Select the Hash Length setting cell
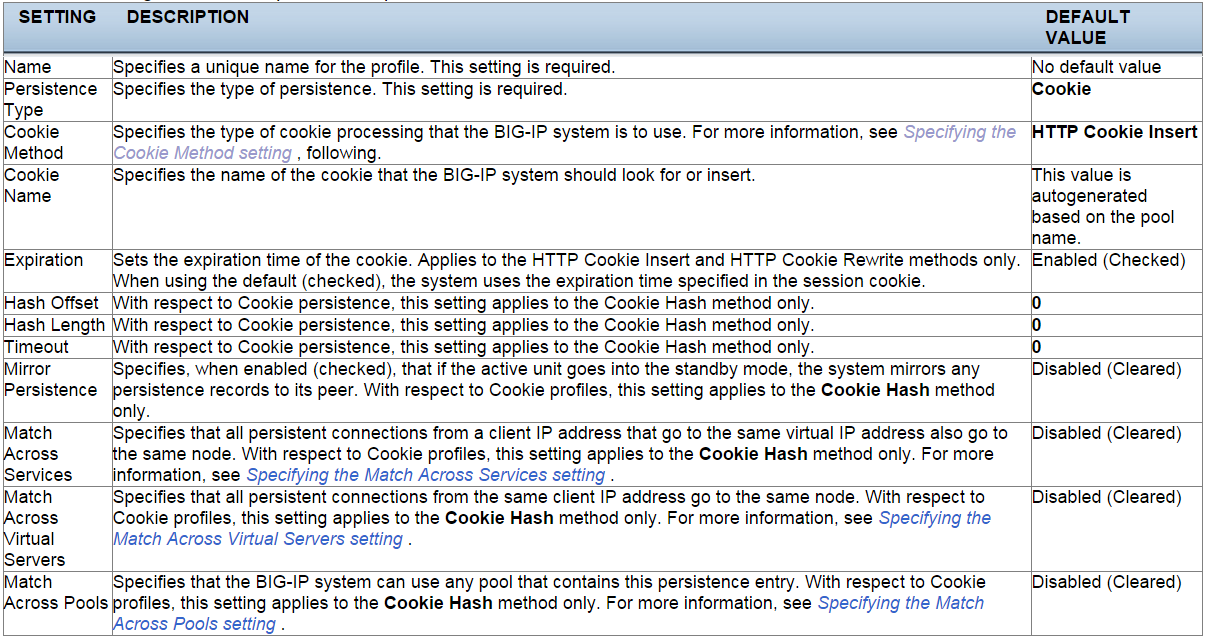The width and height of the screenshot is (1206, 637). coord(54,325)
